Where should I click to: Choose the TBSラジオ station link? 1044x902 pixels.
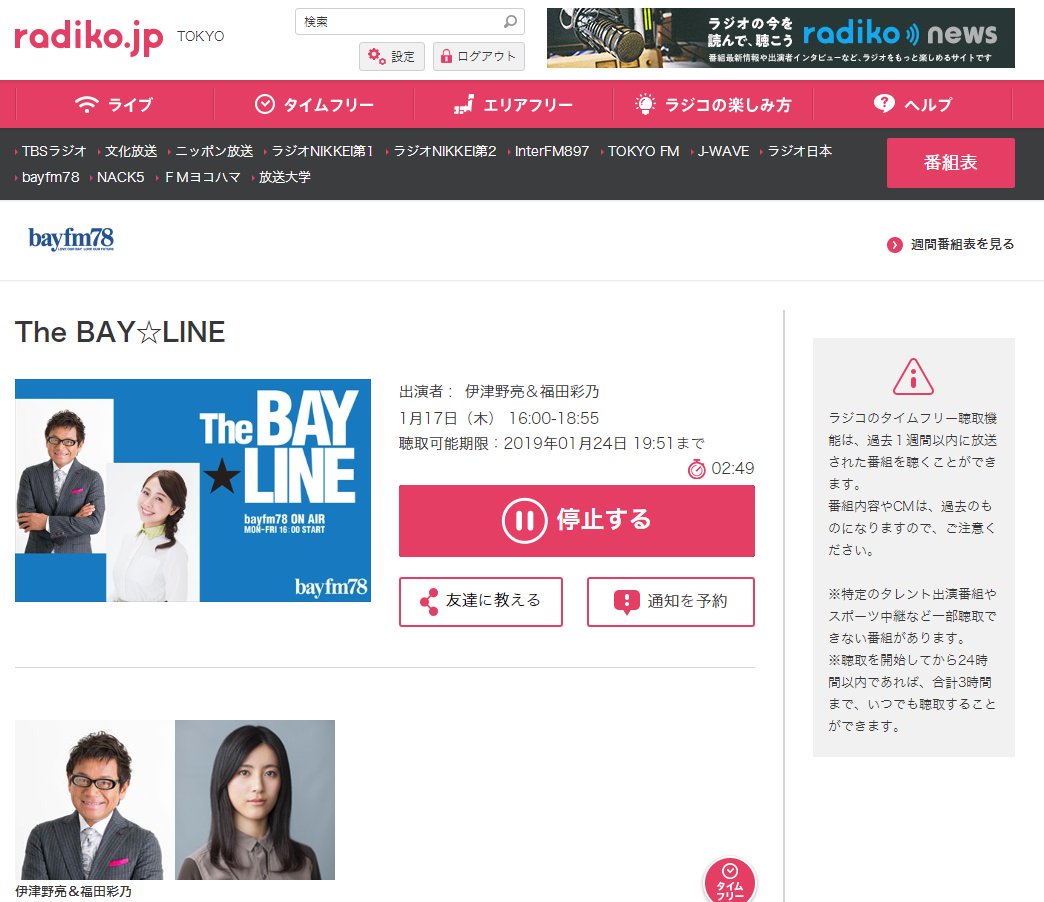[54, 151]
